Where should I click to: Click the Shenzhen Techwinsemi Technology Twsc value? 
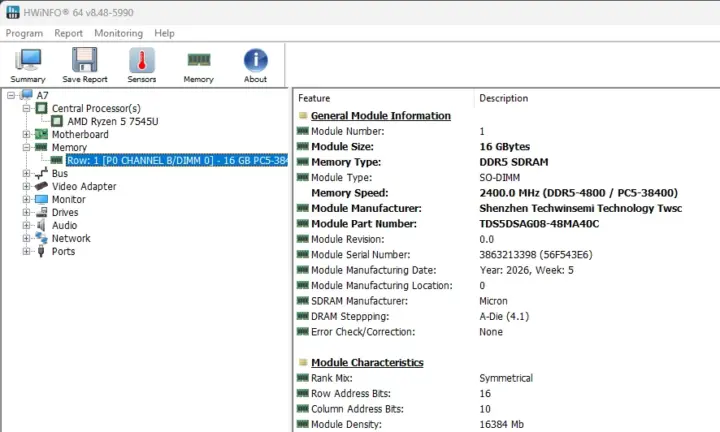click(x=580, y=208)
